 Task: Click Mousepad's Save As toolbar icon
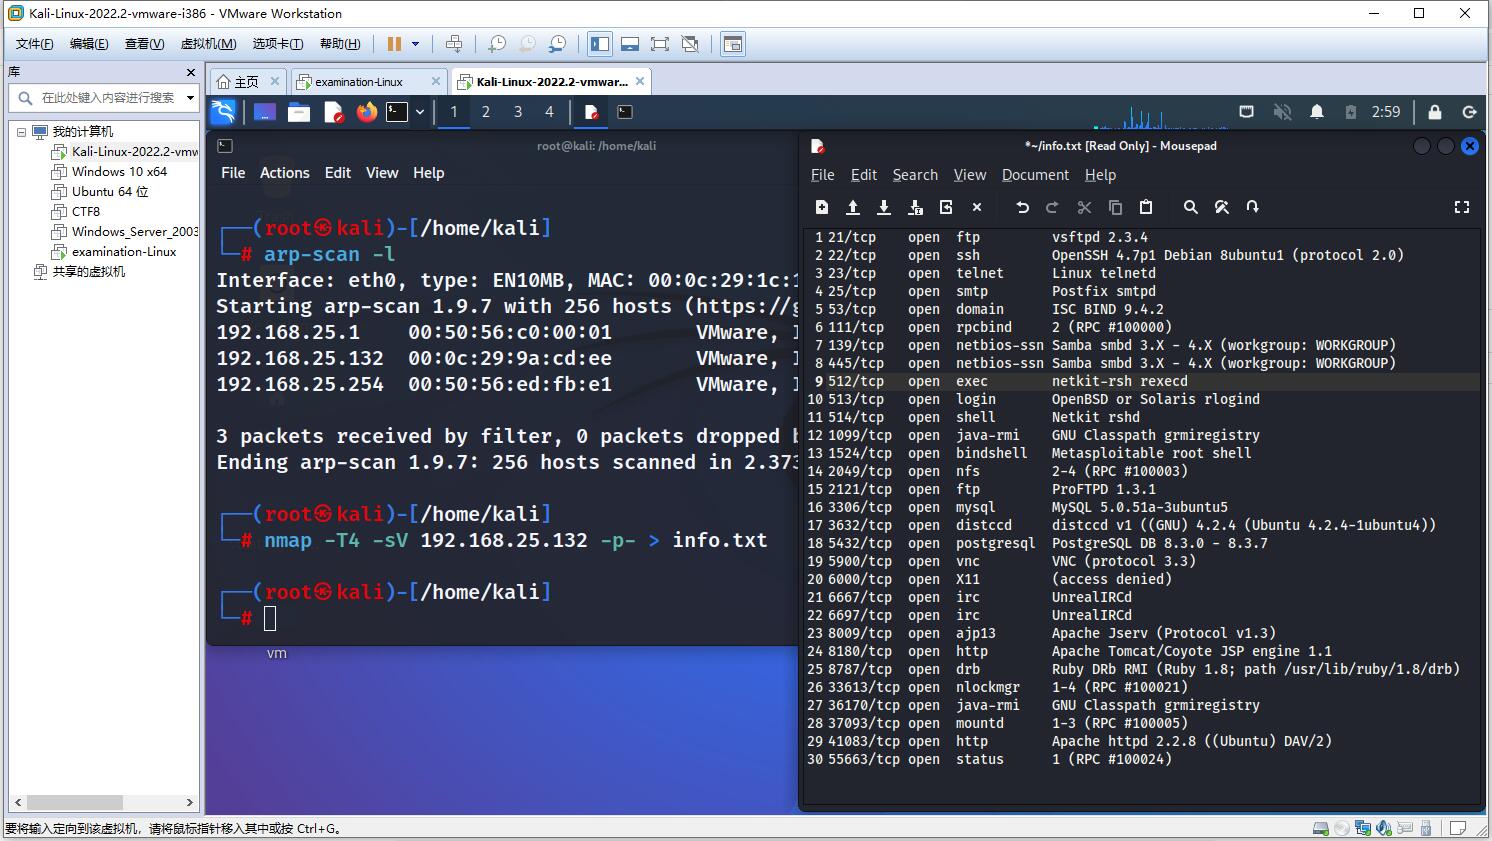point(915,207)
